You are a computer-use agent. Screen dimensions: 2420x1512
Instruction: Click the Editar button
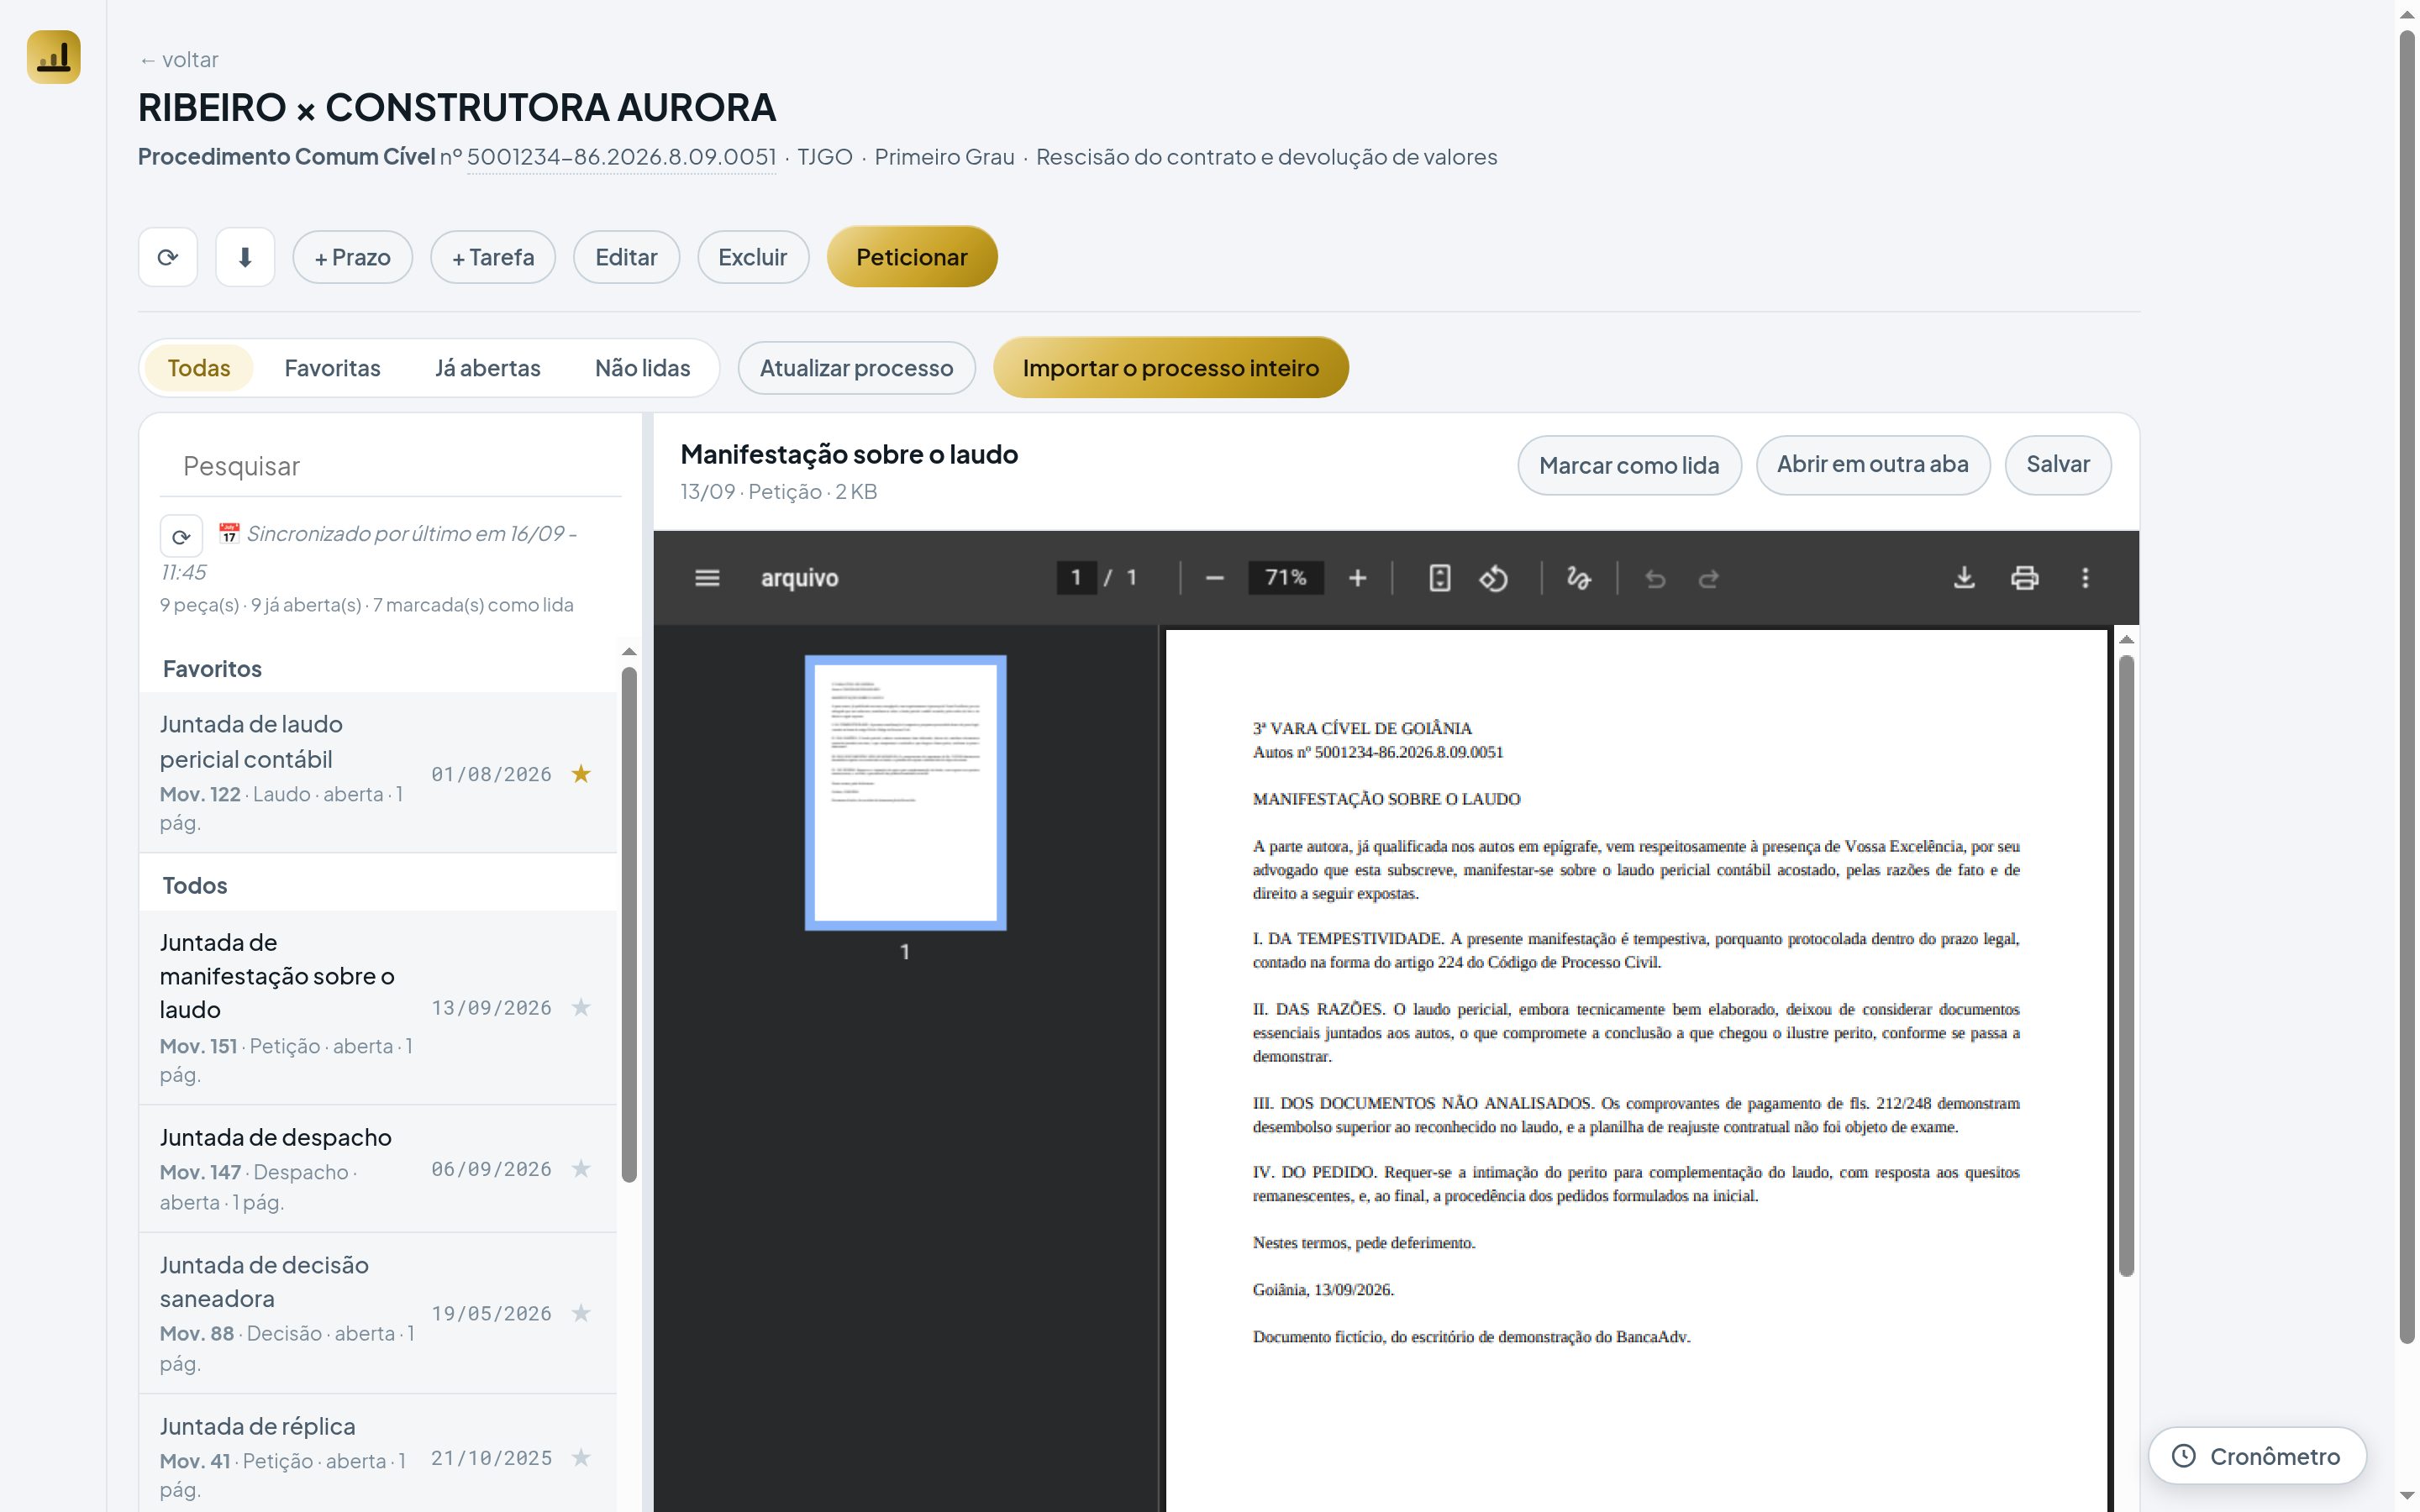[627, 257]
